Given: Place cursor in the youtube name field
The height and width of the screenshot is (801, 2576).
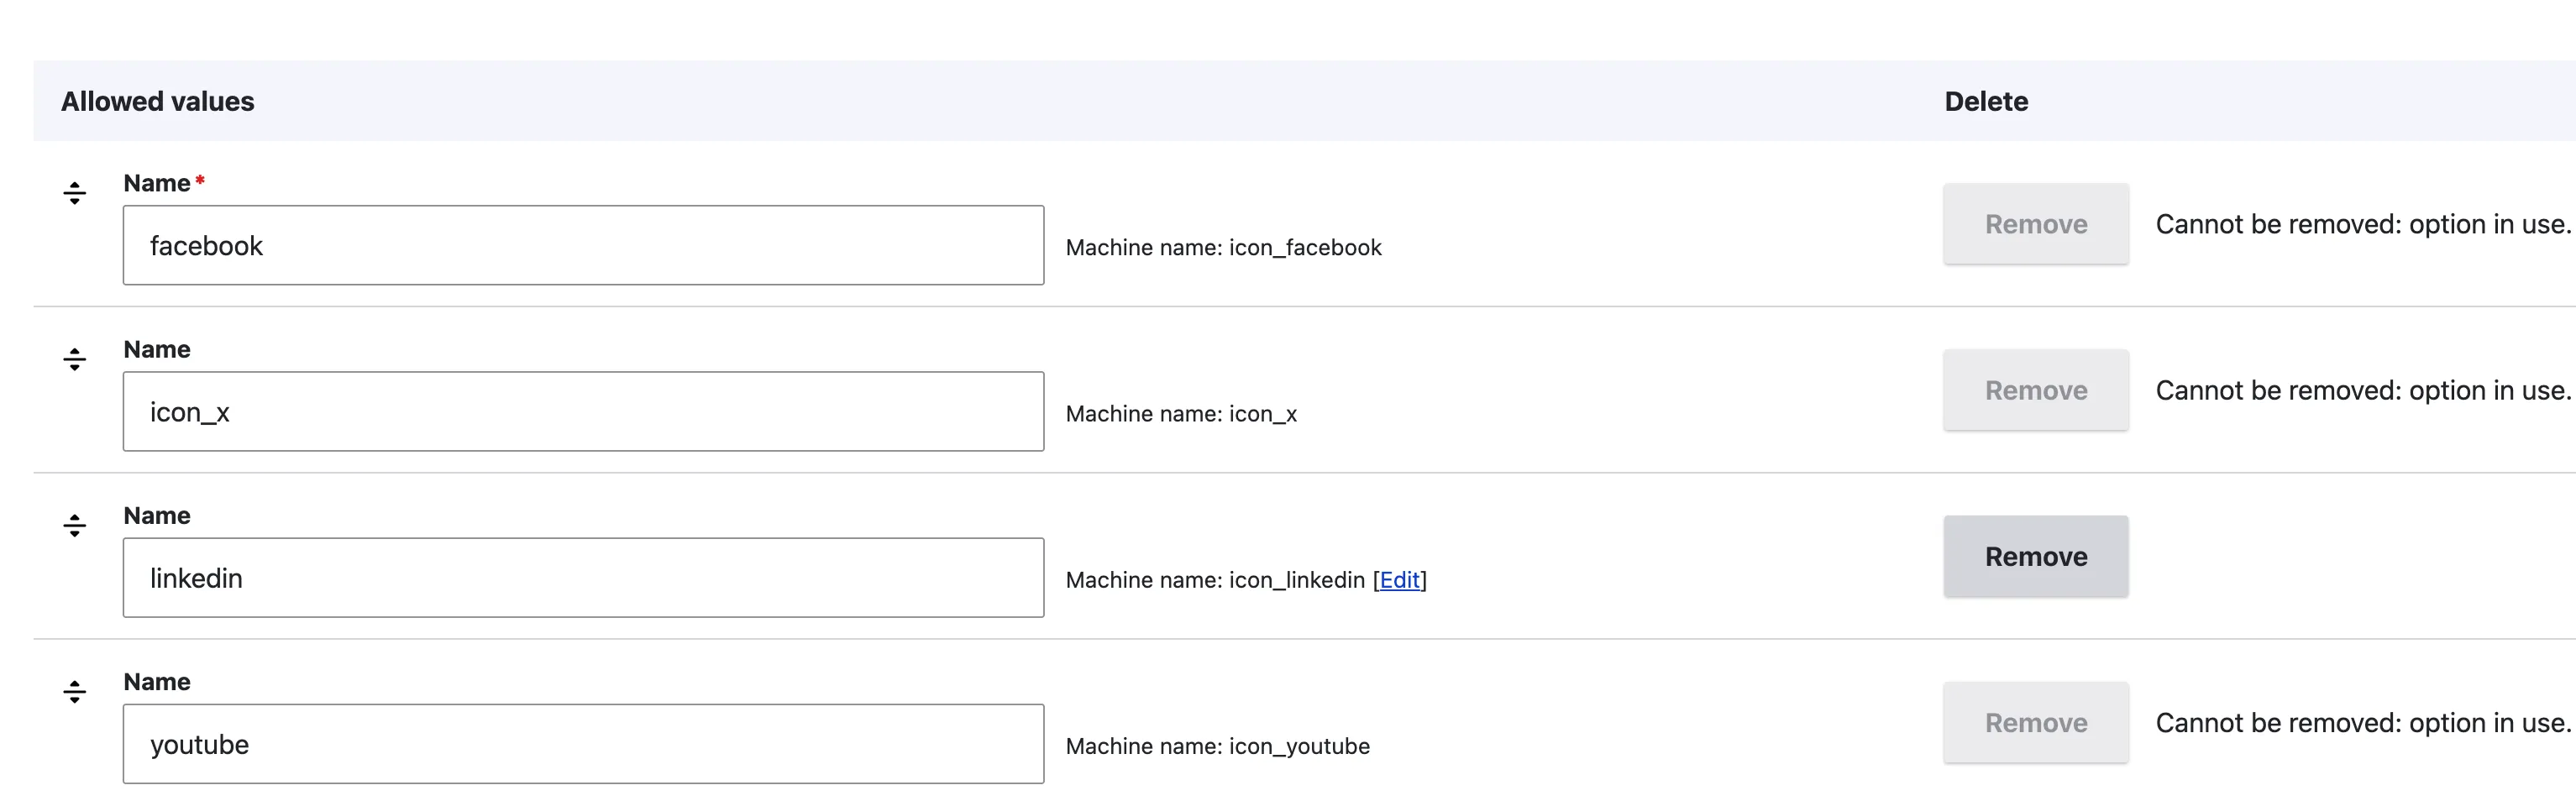Looking at the screenshot, I should 583,744.
